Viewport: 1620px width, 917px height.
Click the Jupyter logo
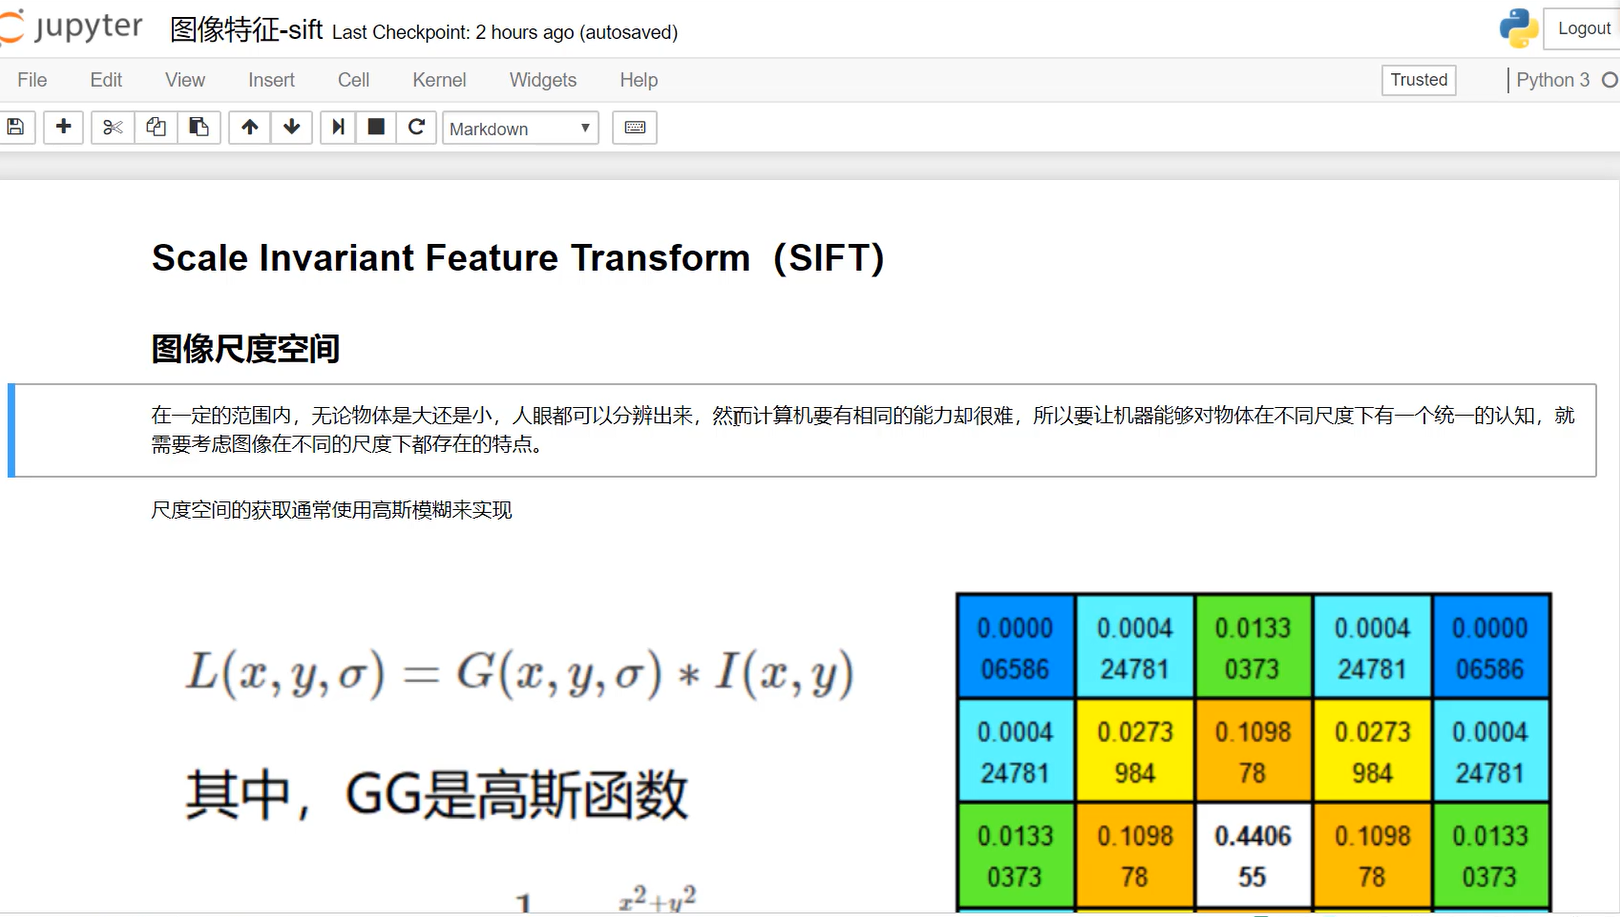click(72, 27)
